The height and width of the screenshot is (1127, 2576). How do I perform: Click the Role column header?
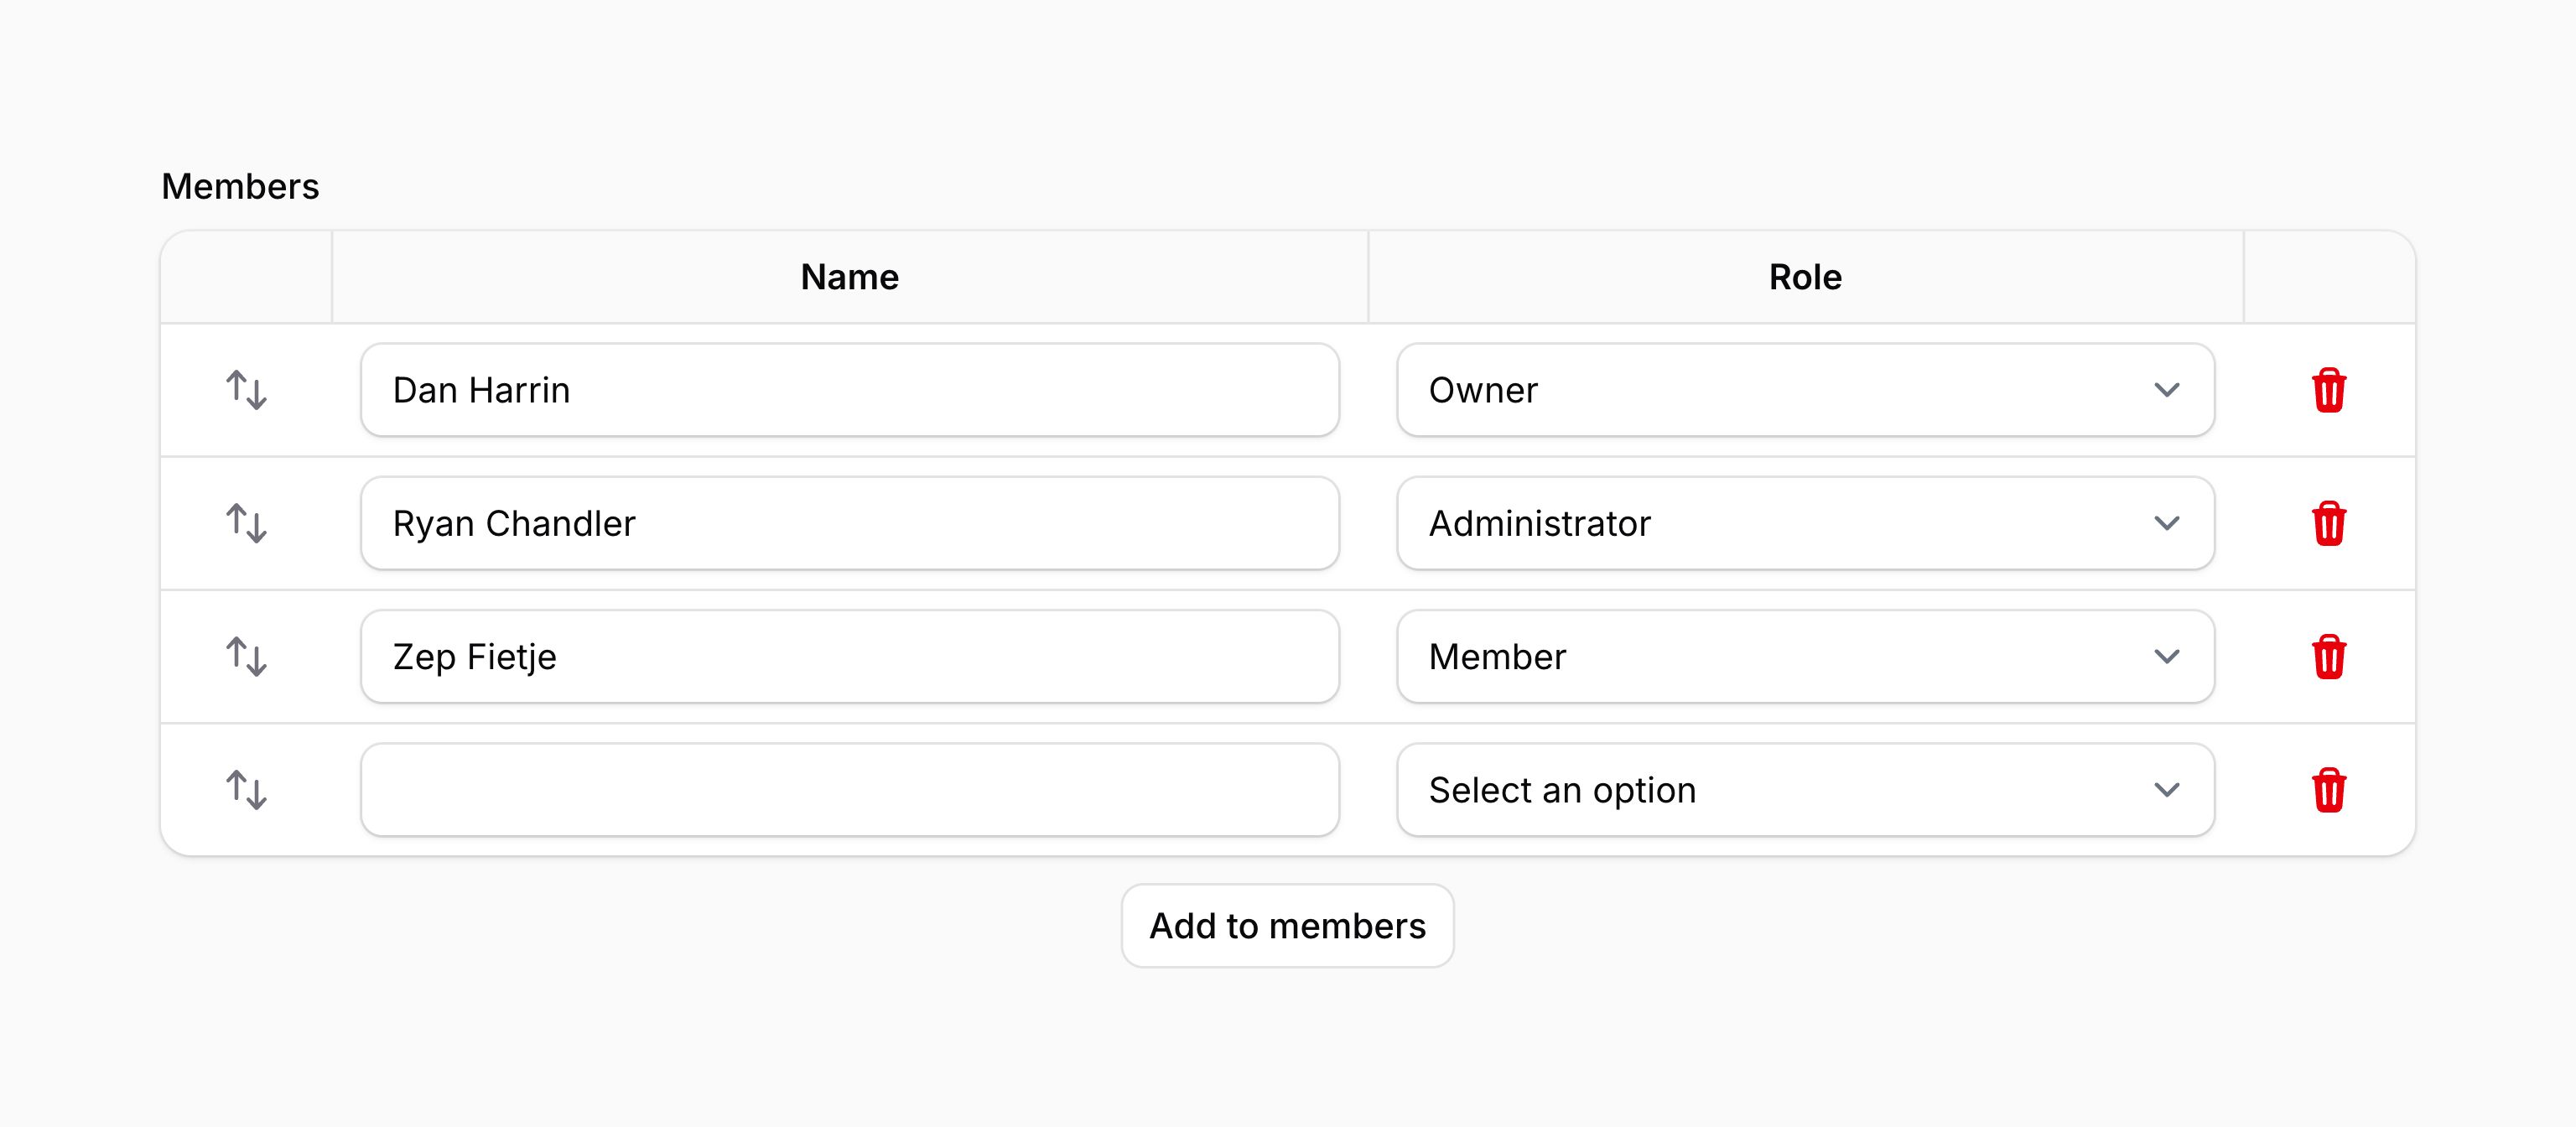click(1804, 277)
